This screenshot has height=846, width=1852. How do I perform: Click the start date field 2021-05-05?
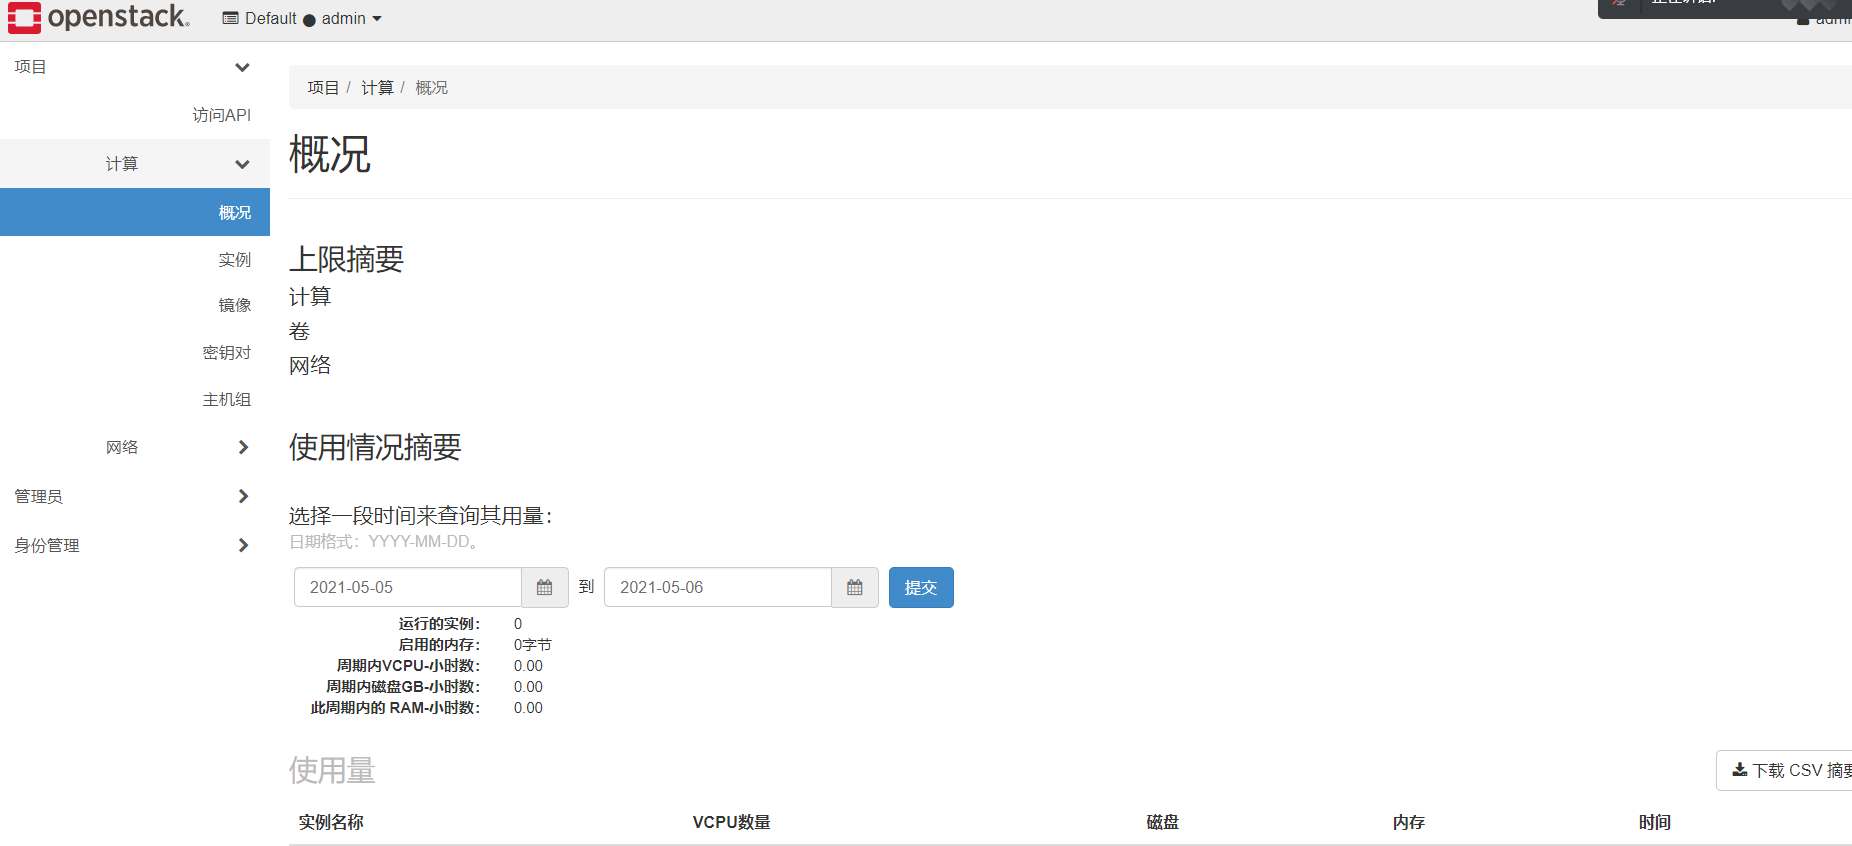click(408, 587)
